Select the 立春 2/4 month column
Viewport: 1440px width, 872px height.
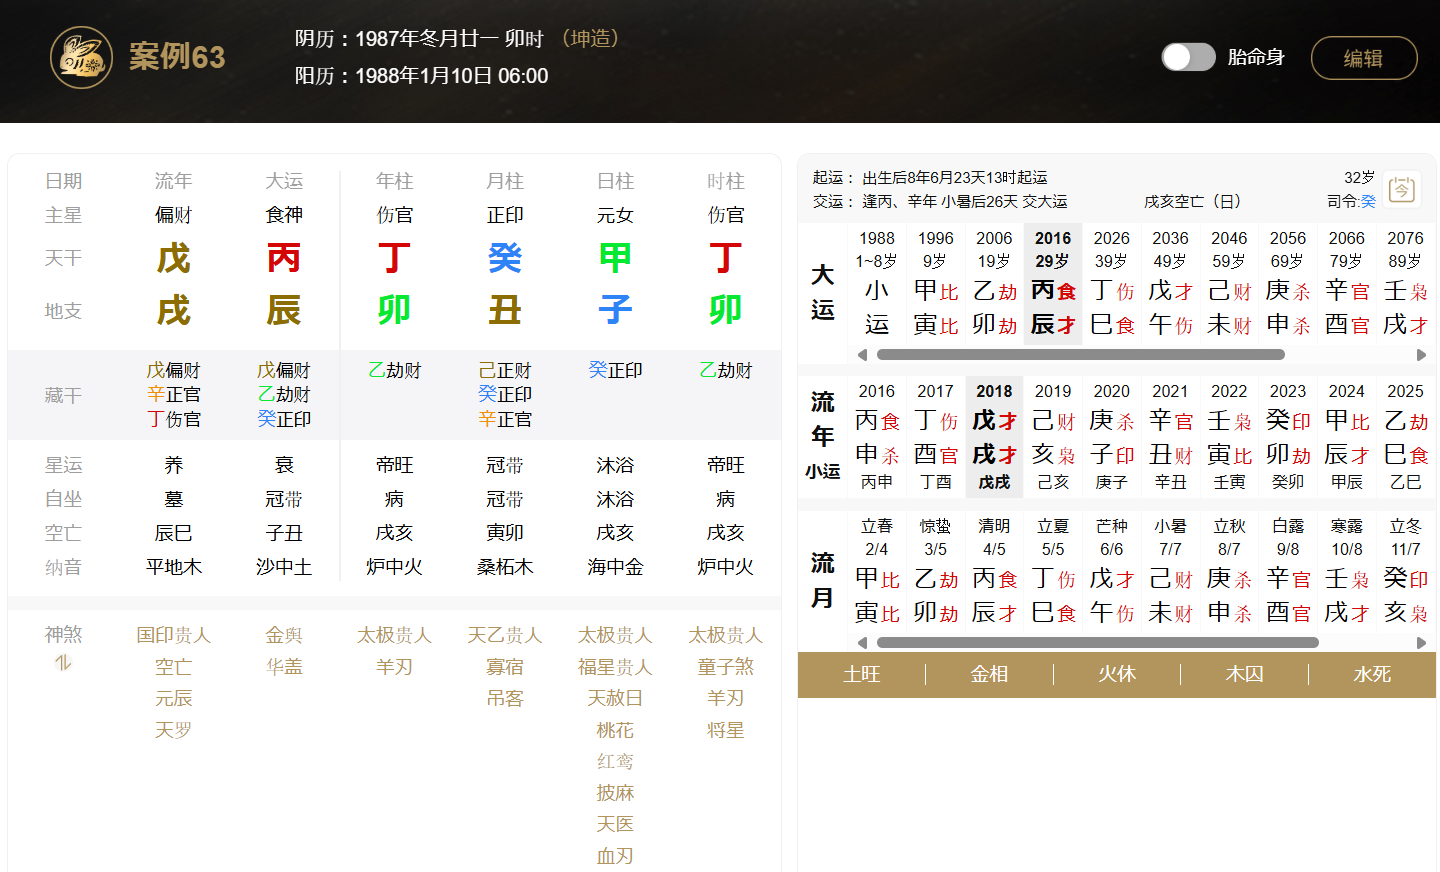(876, 570)
